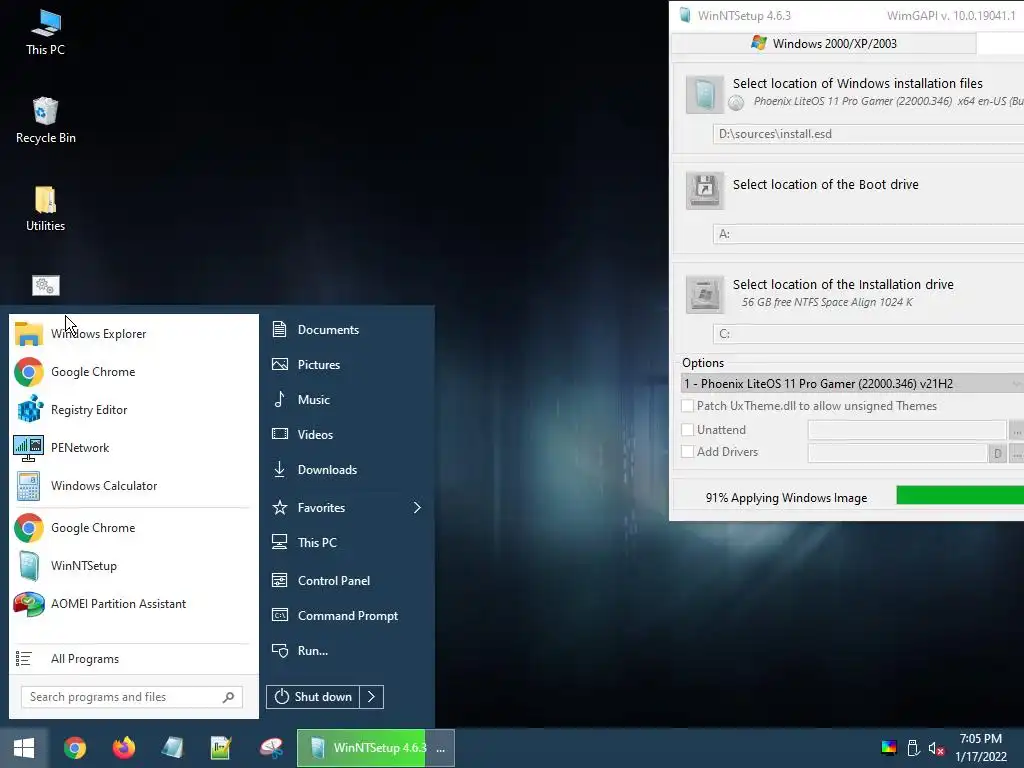The image size is (1024, 768).
Task: Click the settings gears desktop shortcut icon
Action: (x=46, y=285)
